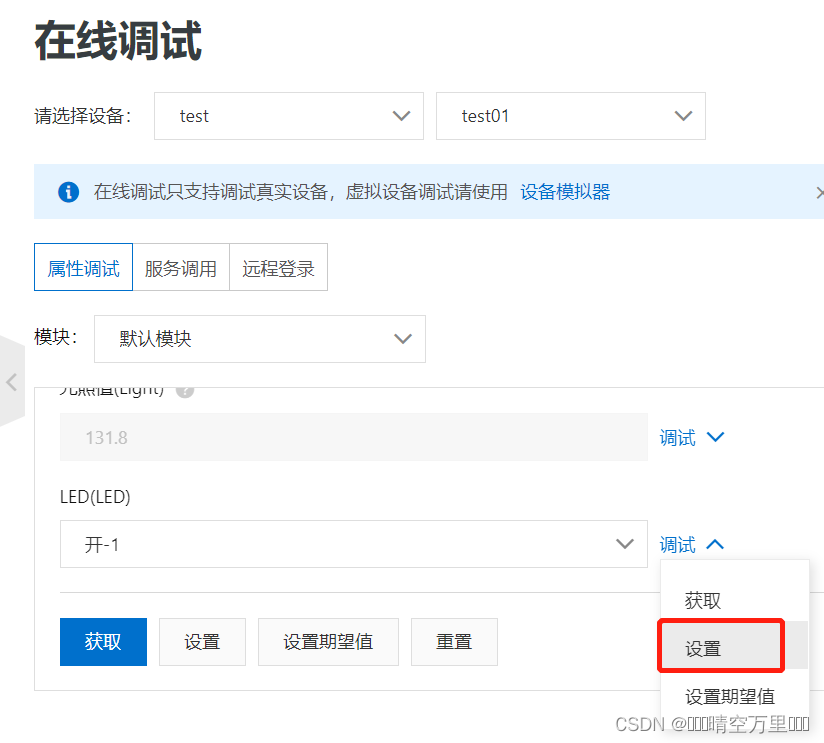824x743 pixels.
Task: Dismiss the banner via the close arrow icon
Action: tap(818, 192)
